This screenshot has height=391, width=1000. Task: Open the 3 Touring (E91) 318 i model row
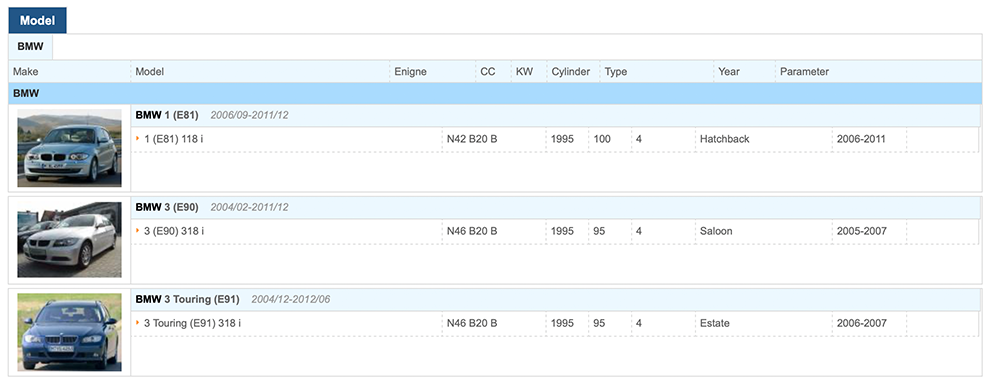[555, 323]
